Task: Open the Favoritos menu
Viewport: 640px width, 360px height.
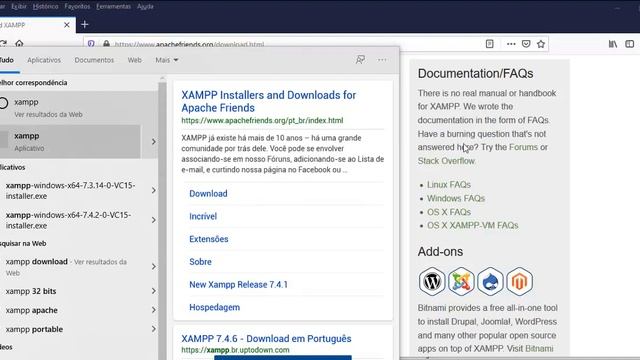Action: pos(77,7)
